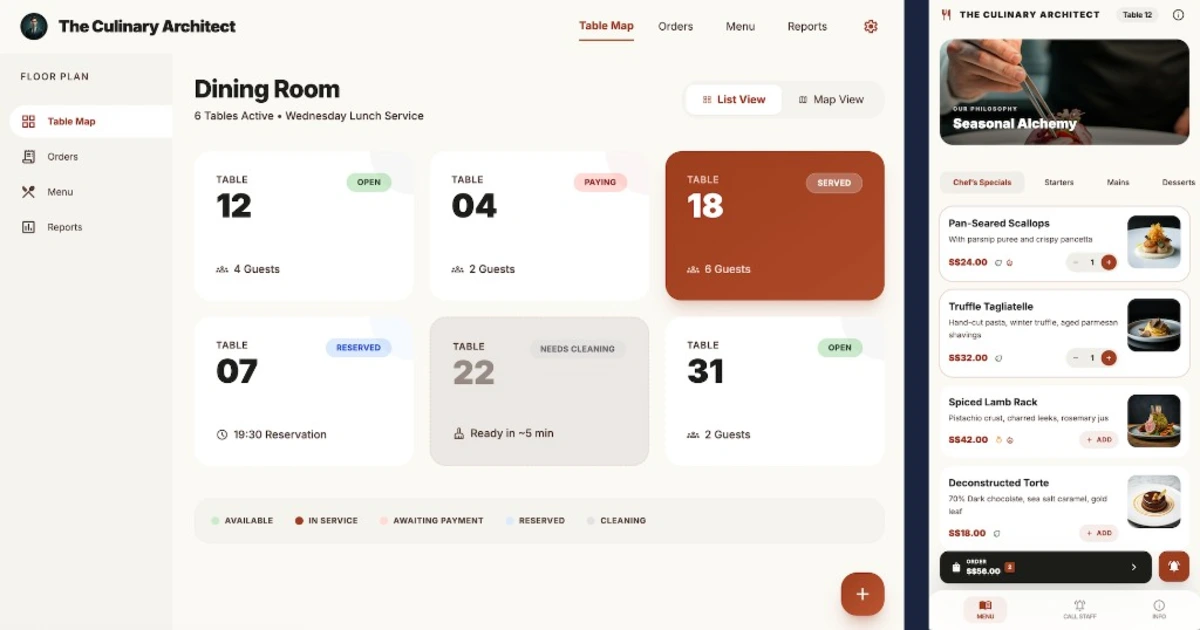Open Table Map tab in top navigation

(606, 26)
